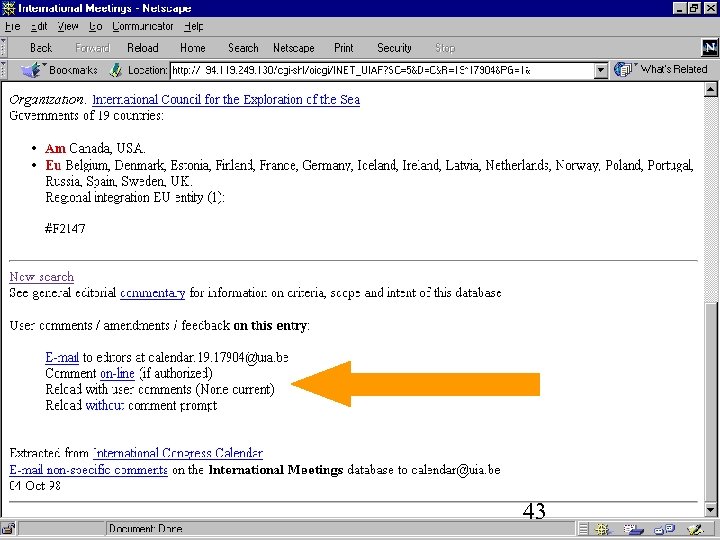Screen dimensions: 720x540
Task: Follow the New search link
Action: tap(41, 277)
